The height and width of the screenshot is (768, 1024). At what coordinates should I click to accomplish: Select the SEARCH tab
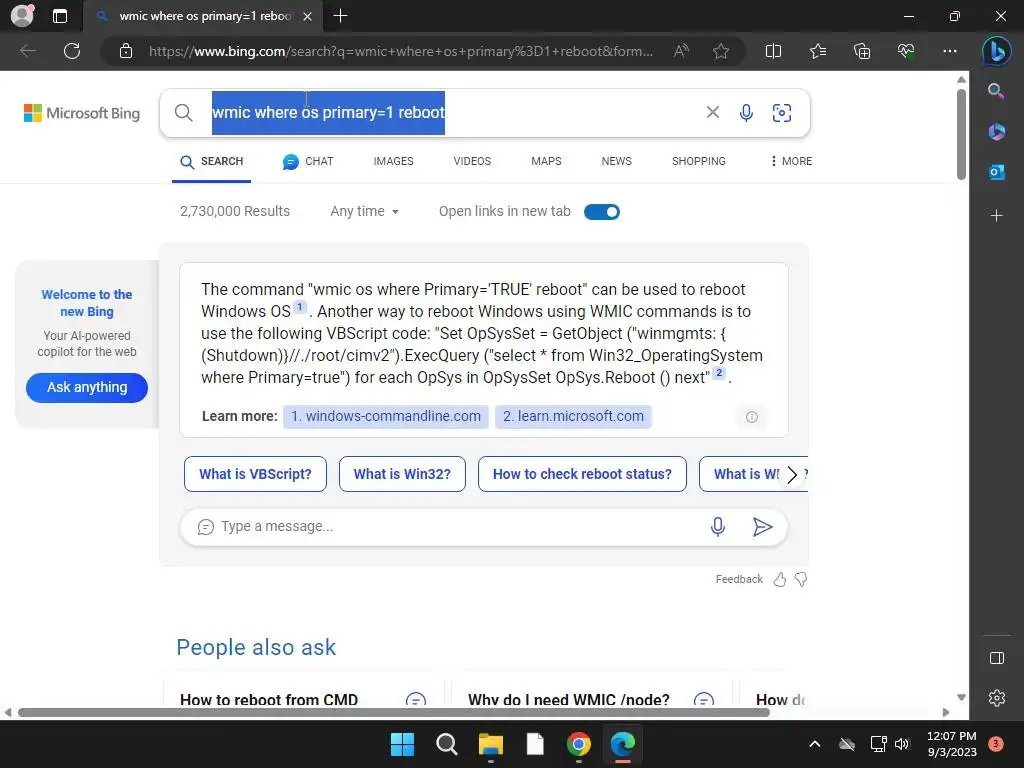pyautogui.click(x=212, y=161)
